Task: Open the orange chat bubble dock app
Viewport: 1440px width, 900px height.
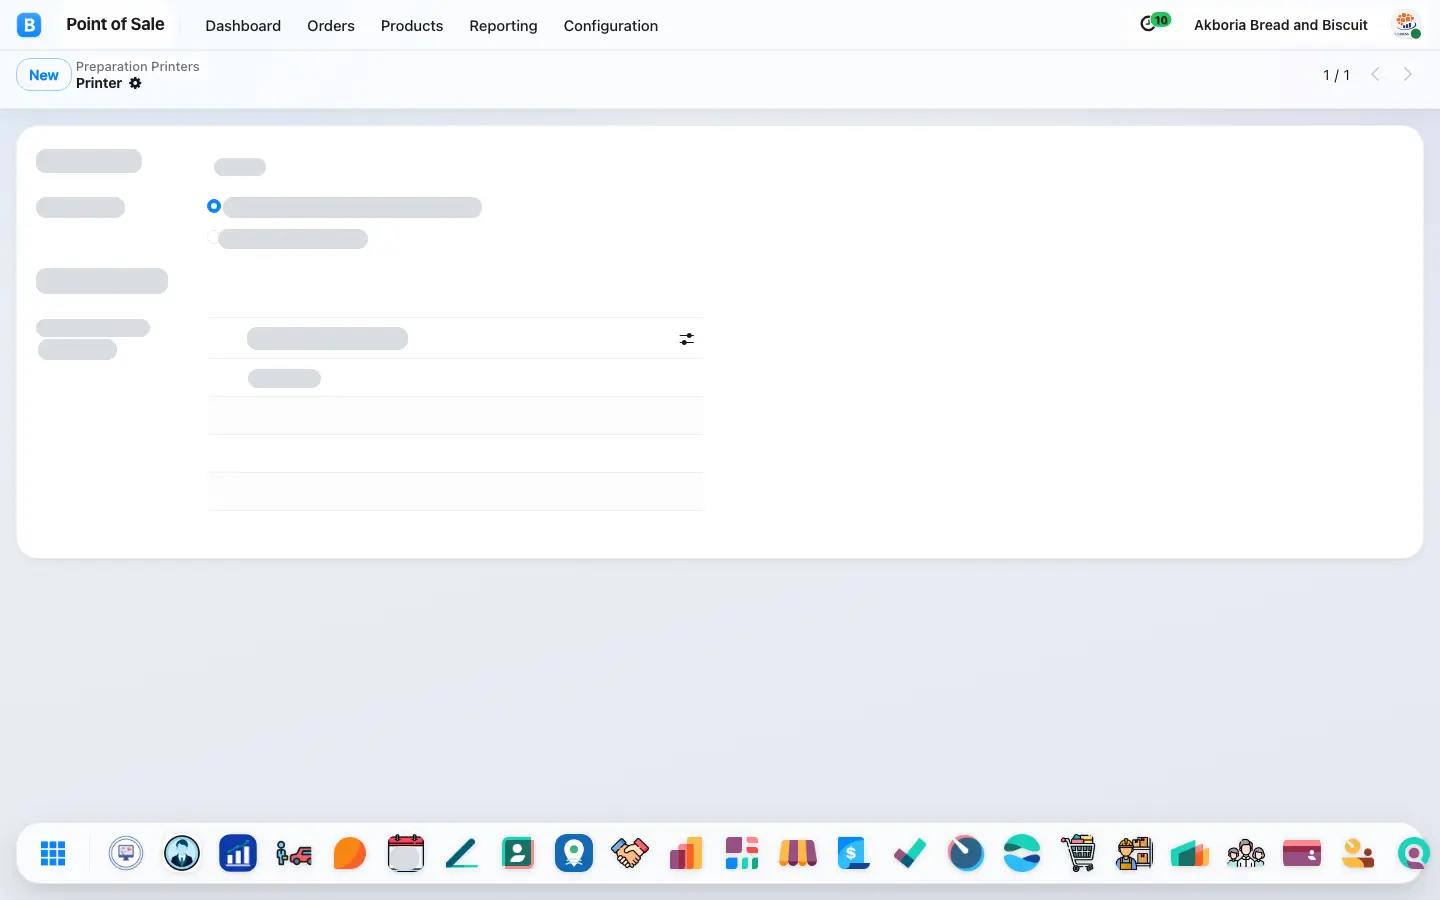Action: (350, 853)
